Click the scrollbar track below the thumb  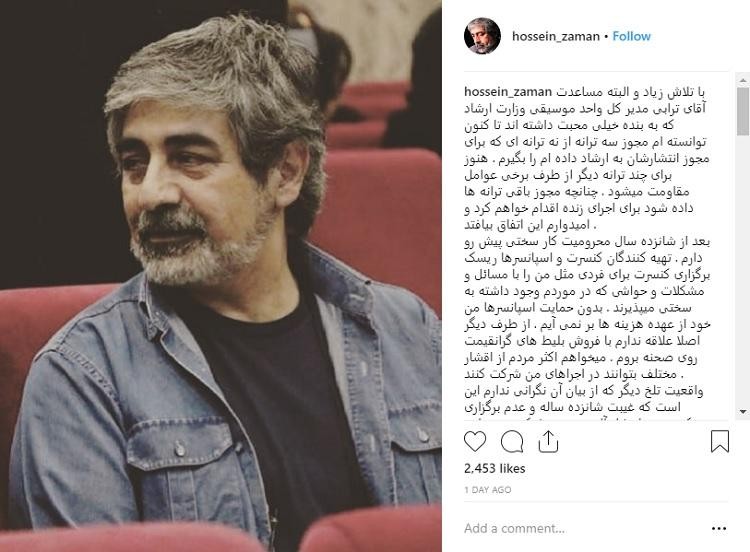743,270
